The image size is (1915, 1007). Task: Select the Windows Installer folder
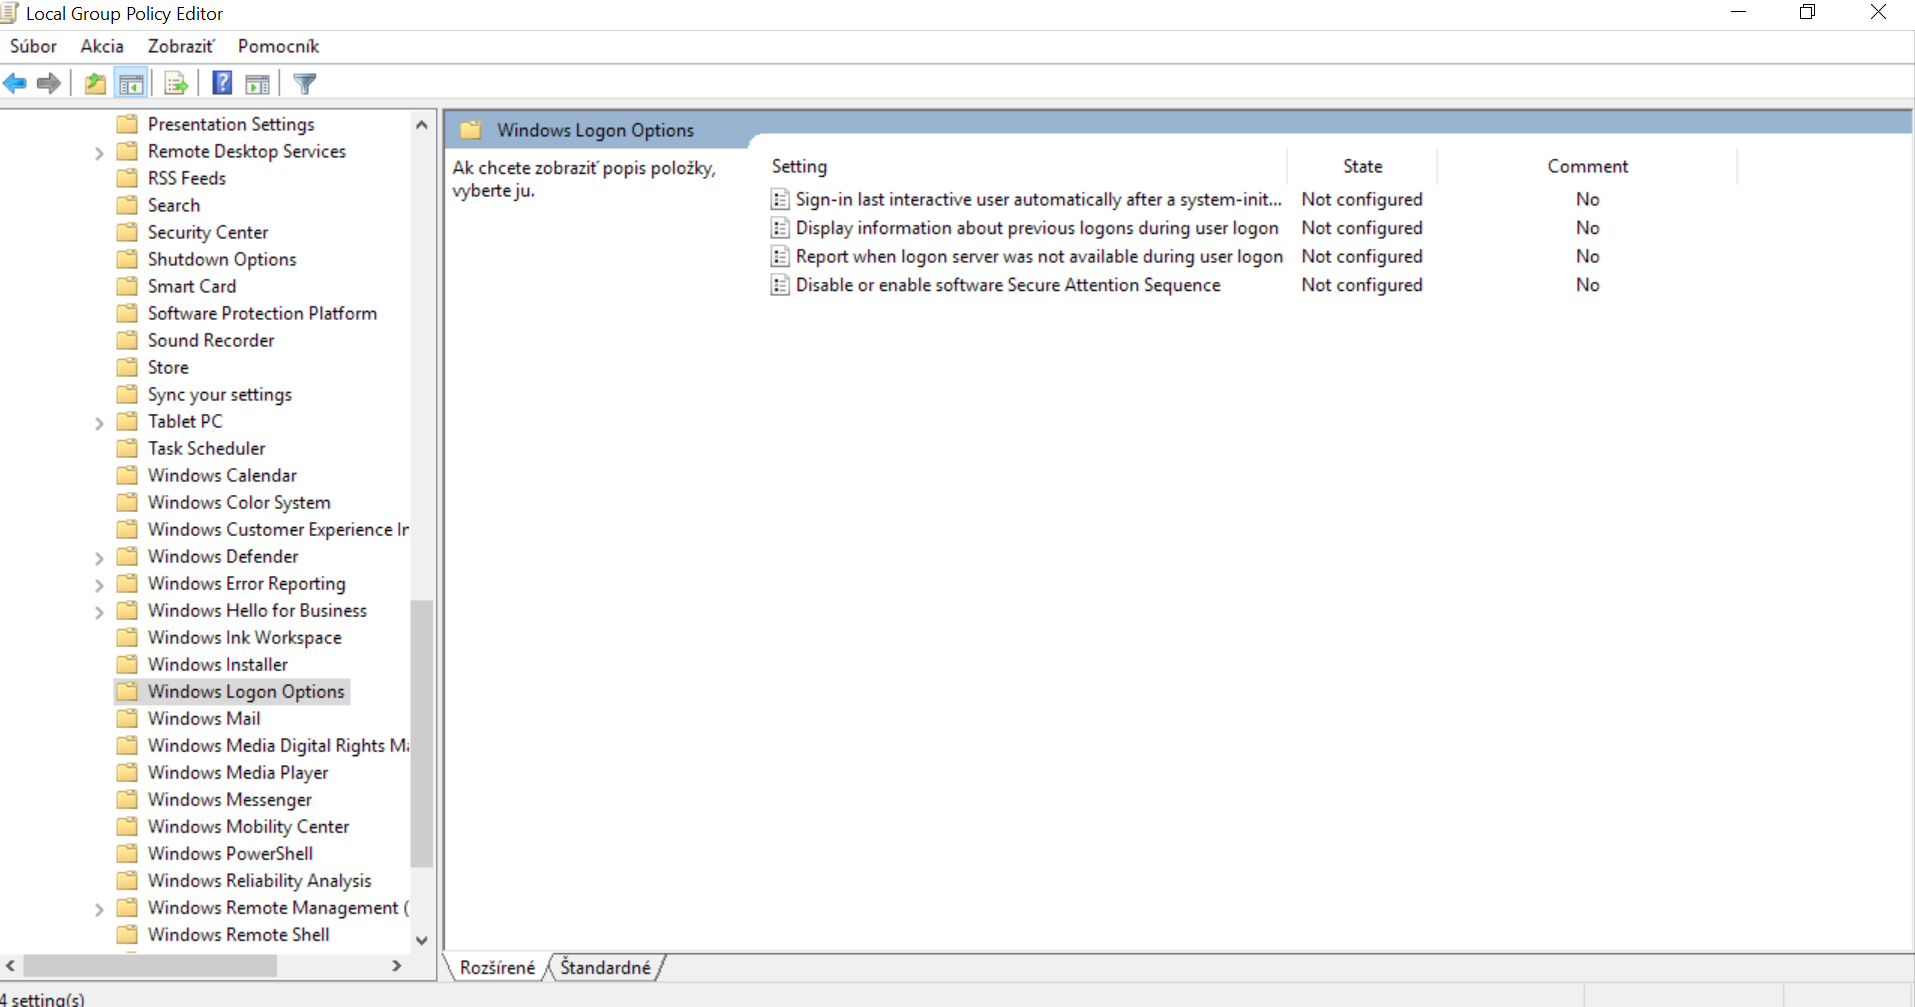pos(218,664)
